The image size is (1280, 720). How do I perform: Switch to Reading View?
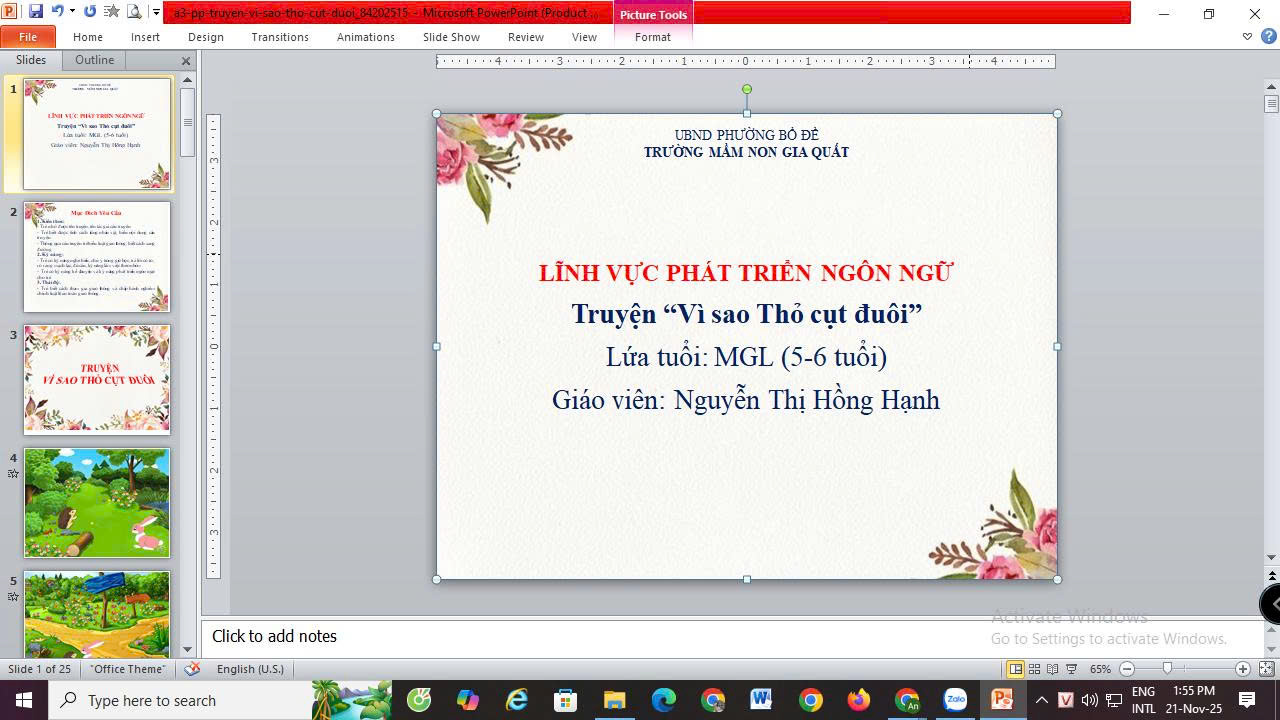coord(1053,669)
